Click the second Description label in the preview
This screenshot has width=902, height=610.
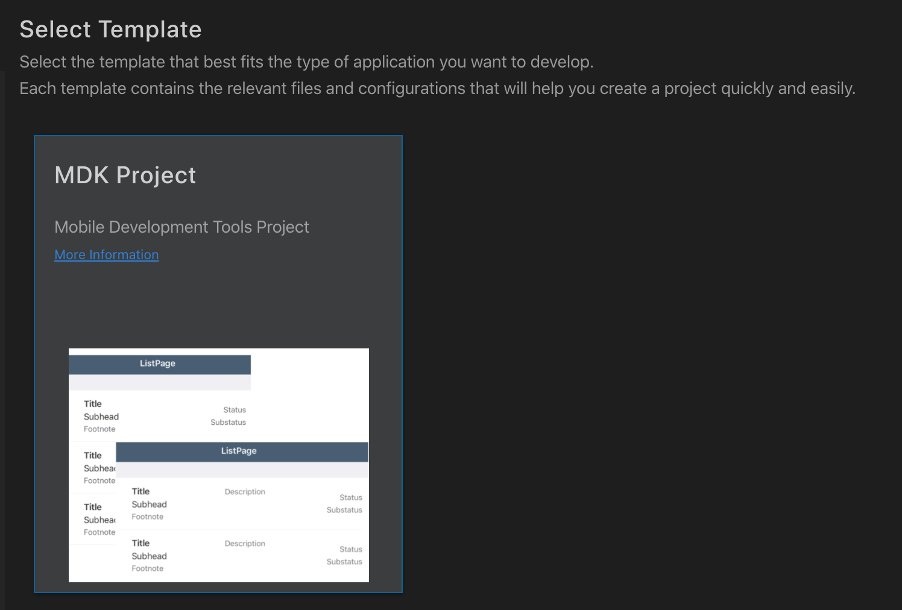[245, 543]
